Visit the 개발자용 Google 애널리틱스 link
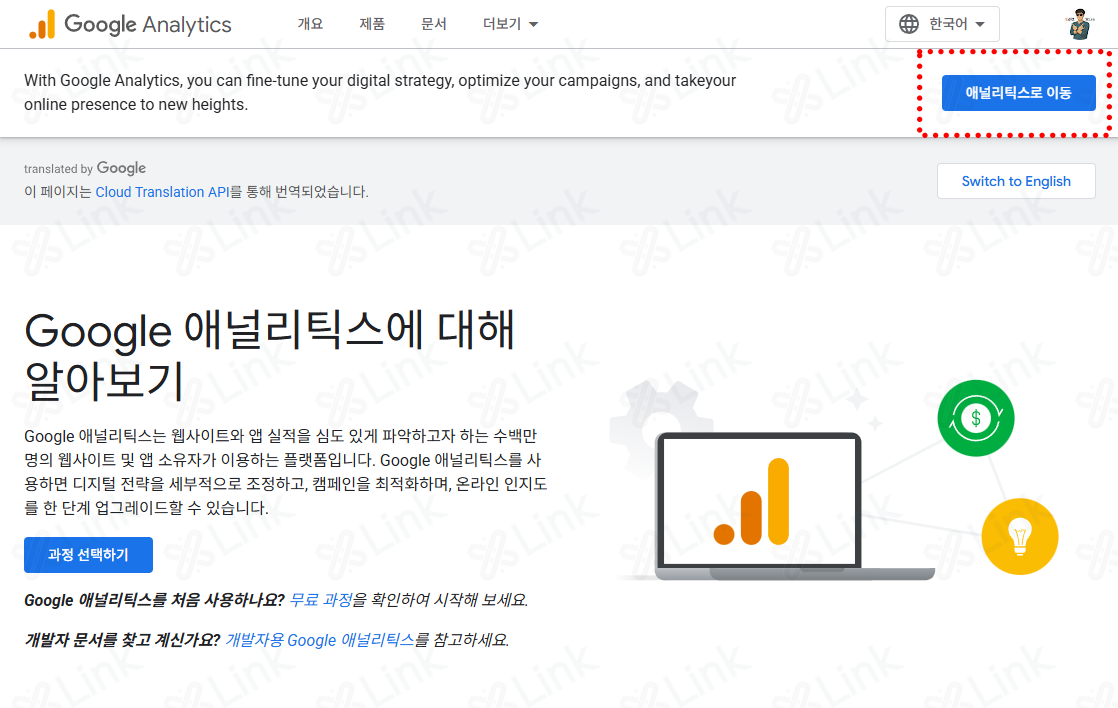This screenshot has height=708, width=1118. tap(320, 640)
